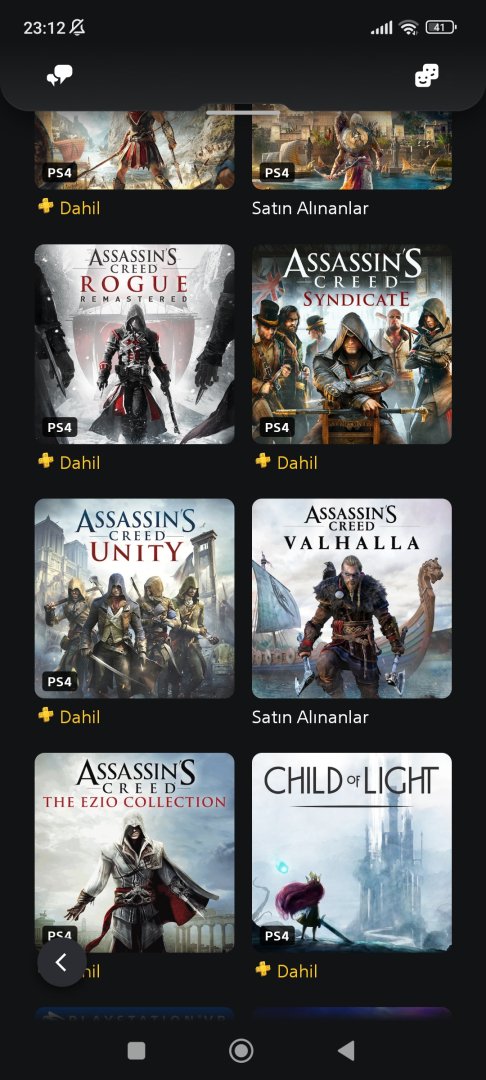Open Assassin's Creed Valhalla cover
The height and width of the screenshot is (1080, 486).
pyautogui.click(x=352, y=598)
